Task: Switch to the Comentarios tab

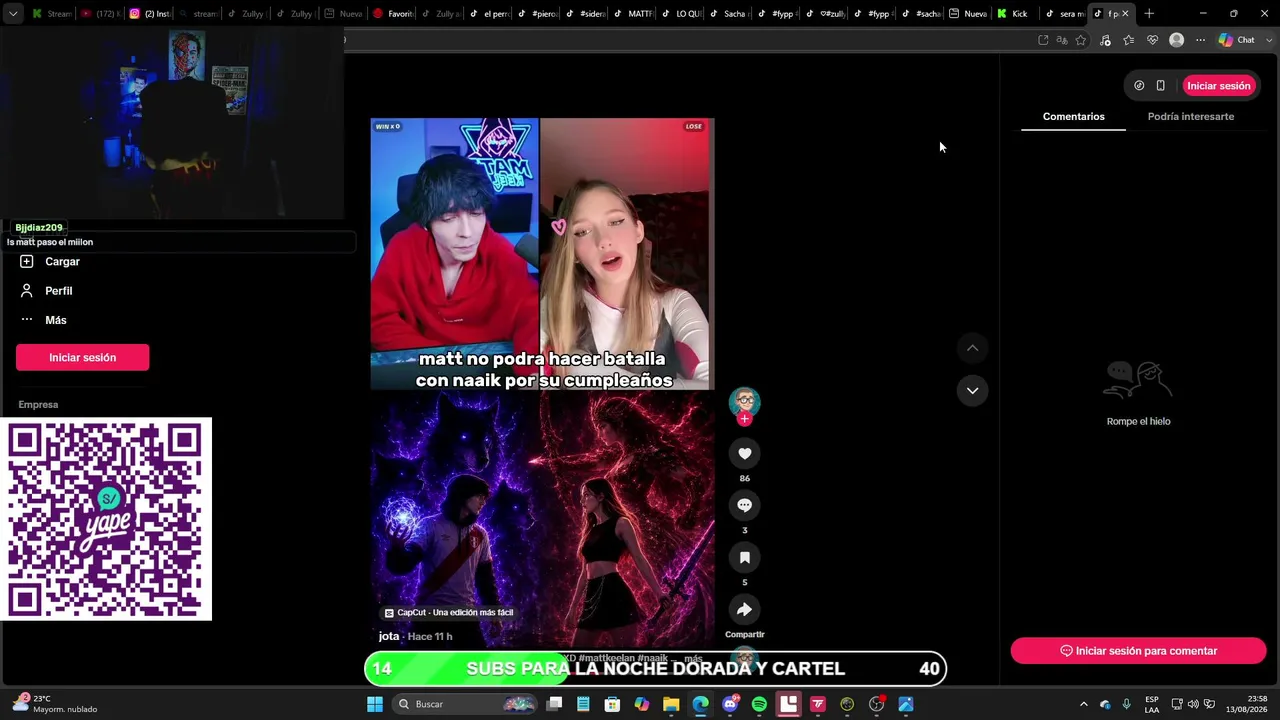Action: (x=1073, y=117)
